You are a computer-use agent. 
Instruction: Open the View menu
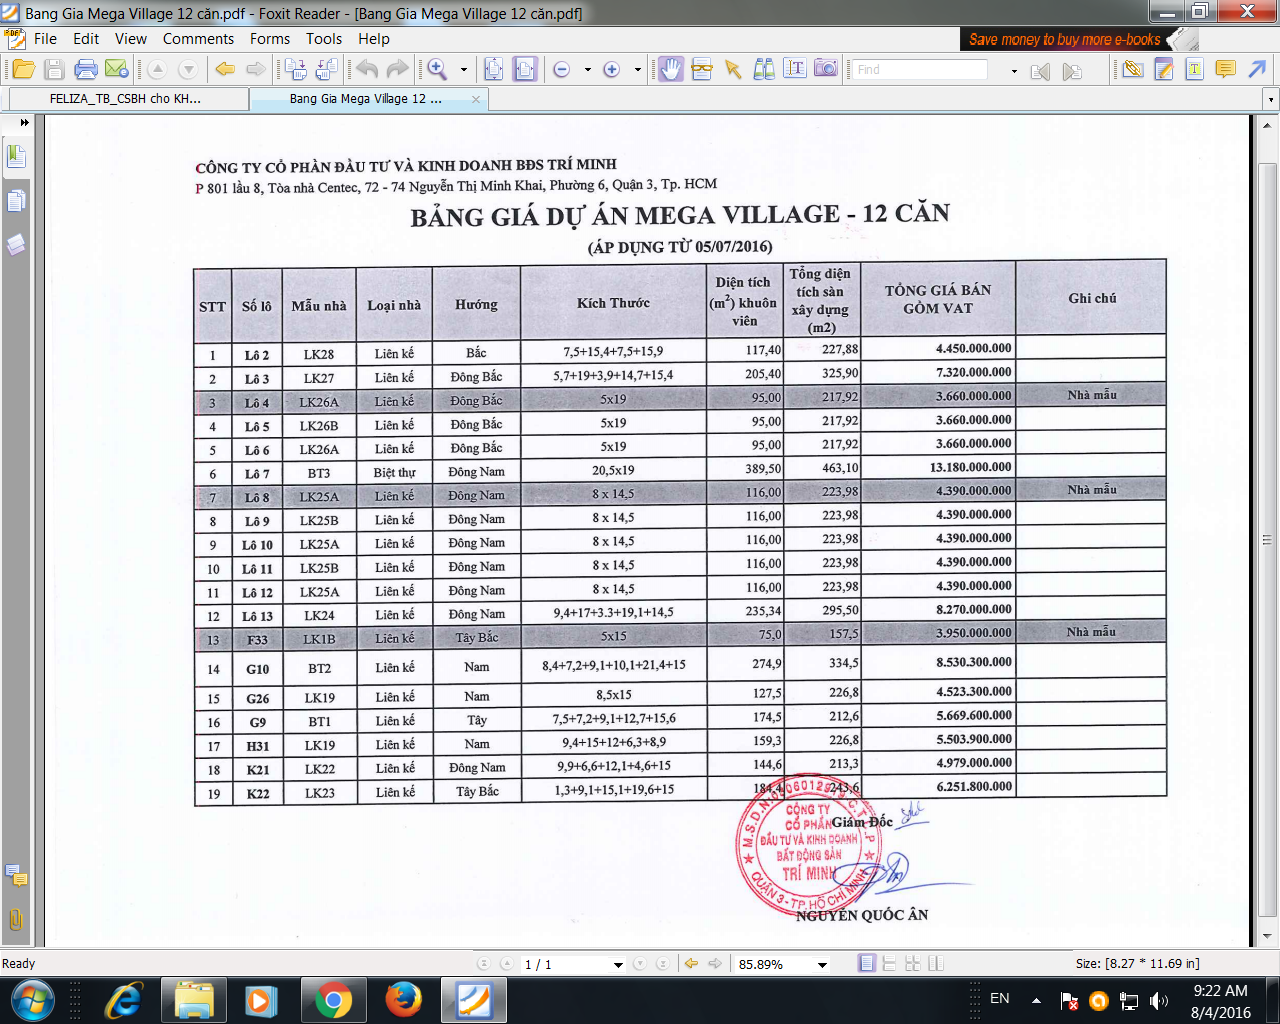pyautogui.click(x=131, y=39)
